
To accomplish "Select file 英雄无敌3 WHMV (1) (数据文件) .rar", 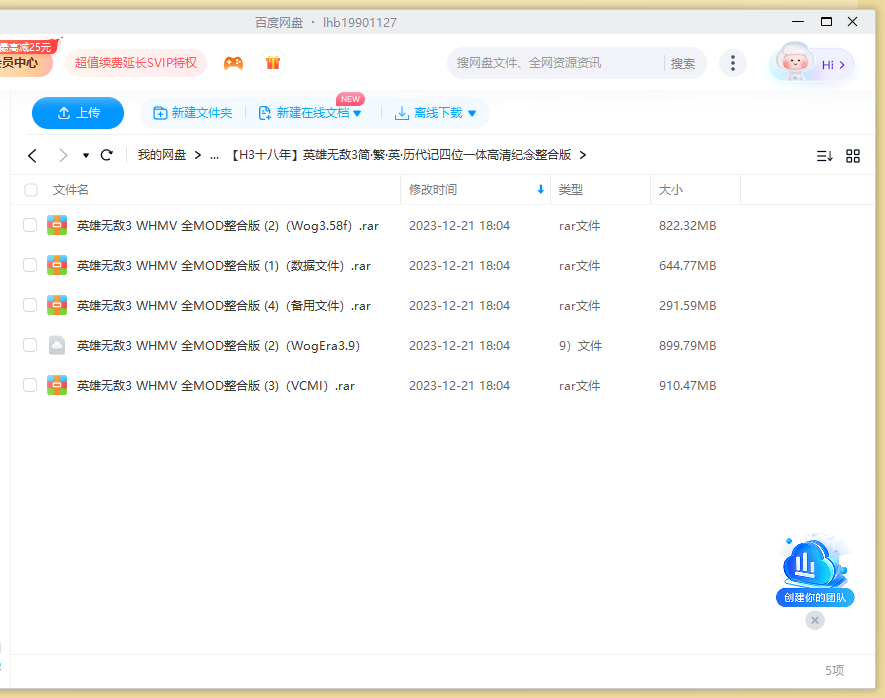I will coord(224,266).
